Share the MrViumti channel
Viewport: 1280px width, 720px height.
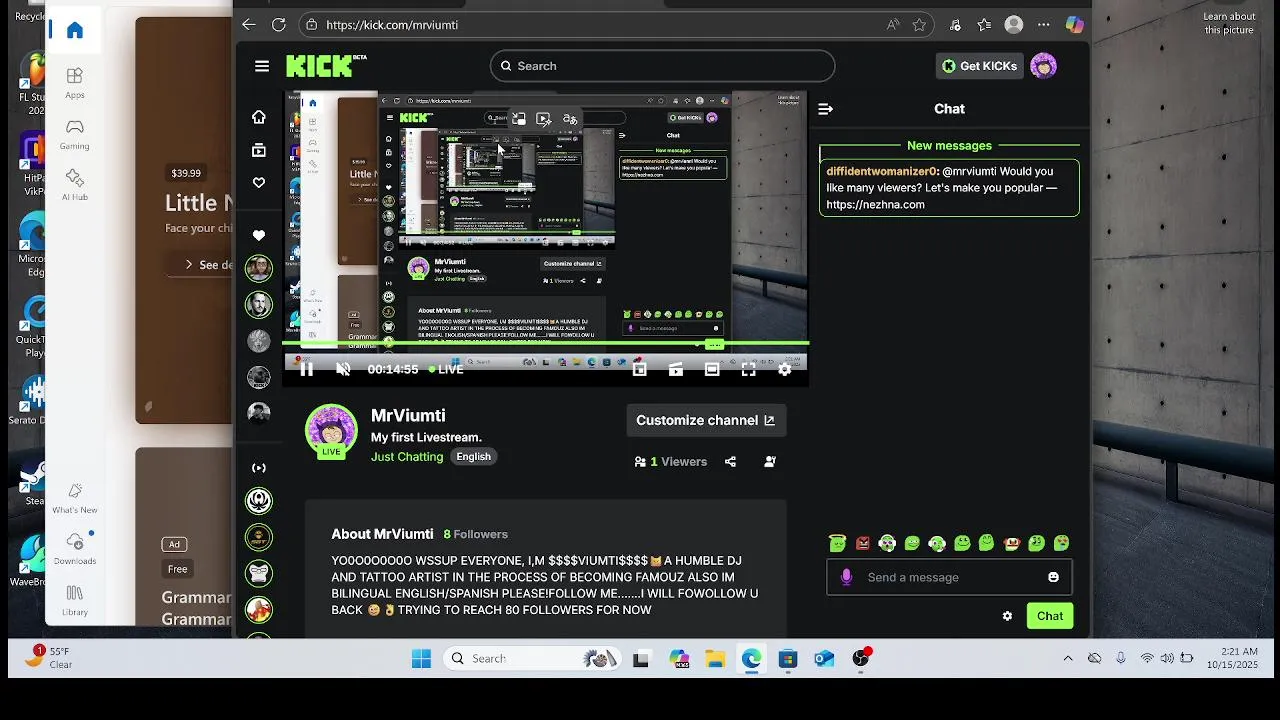(x=730, y=462)
